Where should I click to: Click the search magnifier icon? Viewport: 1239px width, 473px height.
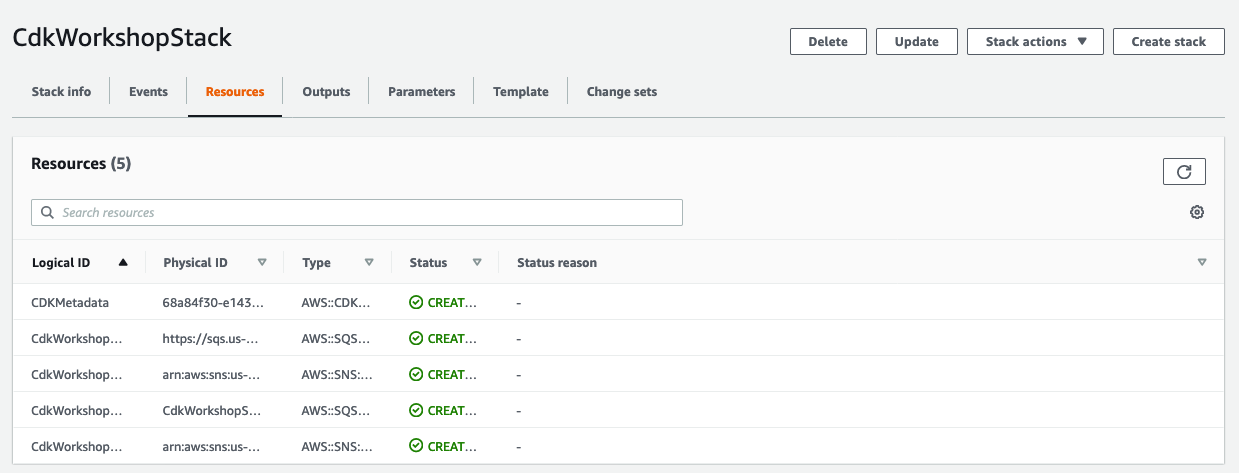tap(48, 212)
